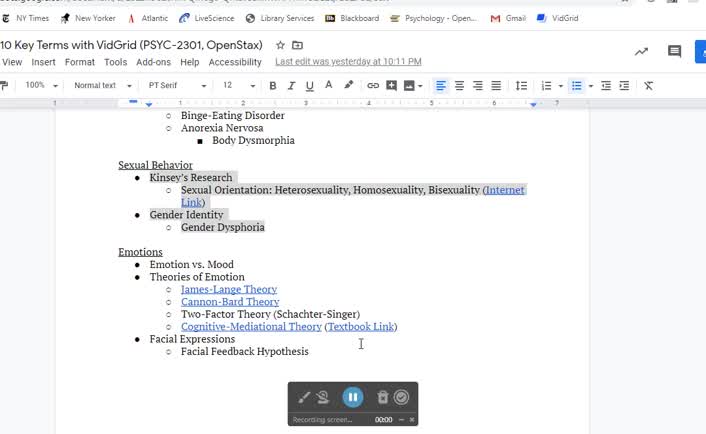Toggle underline text formatting

coord(310,86)
